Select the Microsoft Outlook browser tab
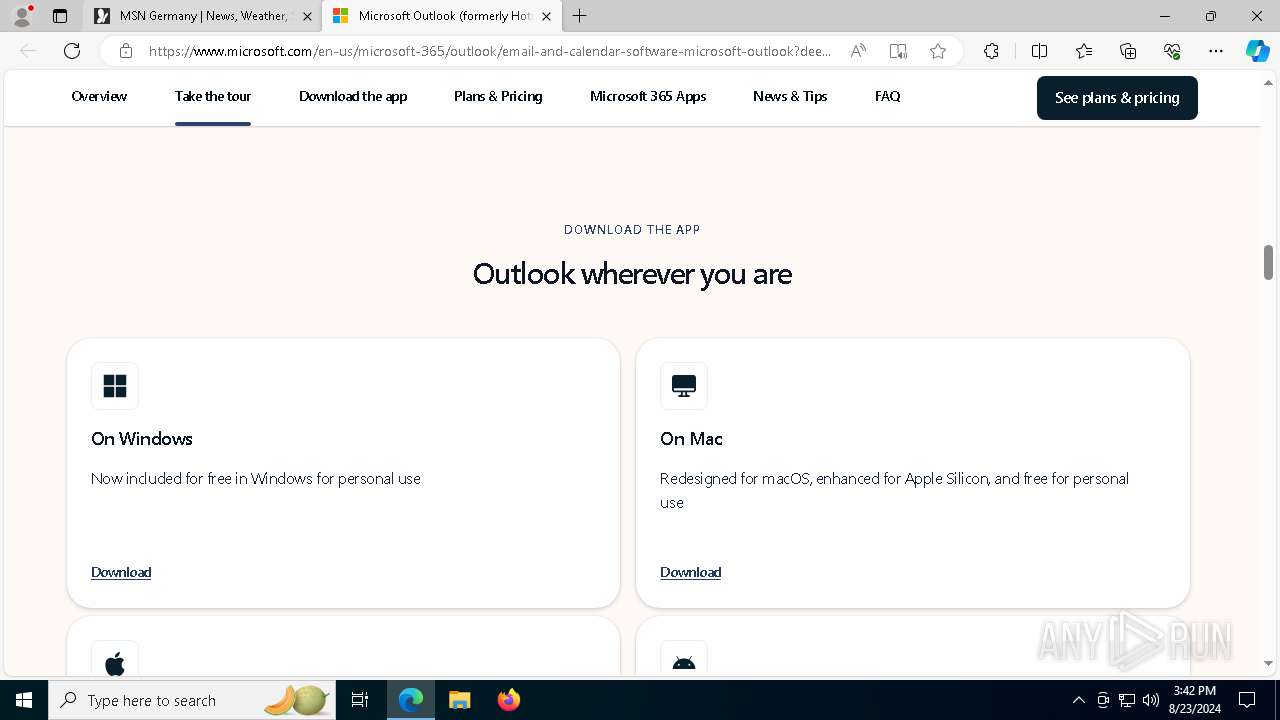The height and width of the screenshot is (720, 1280). tap(440, 16)
